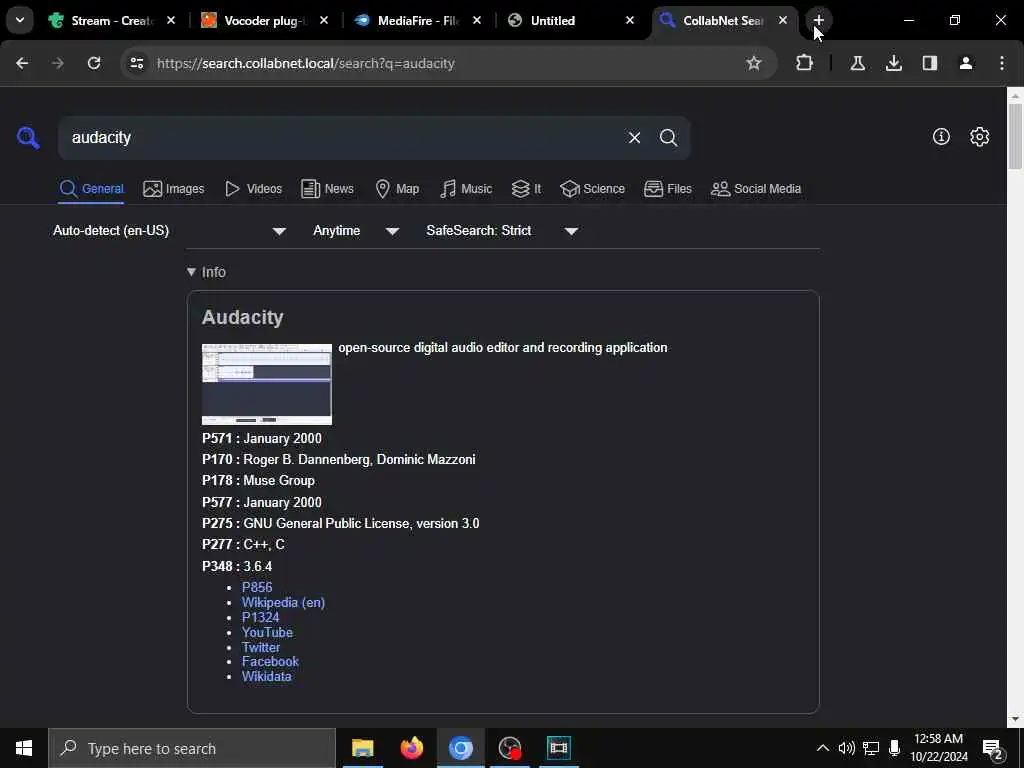Screen dimensions: 1024x768
Task: Select the General search category
Action: (x=91, y=189)
